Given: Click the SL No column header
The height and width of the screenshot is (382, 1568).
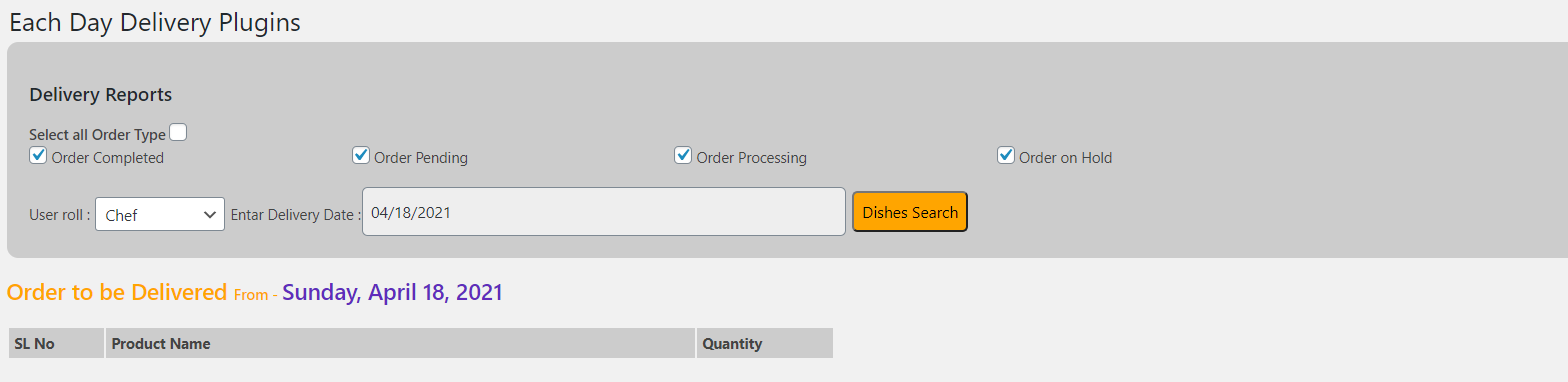Looking at the screenshot, I should (x=56, y=343).
